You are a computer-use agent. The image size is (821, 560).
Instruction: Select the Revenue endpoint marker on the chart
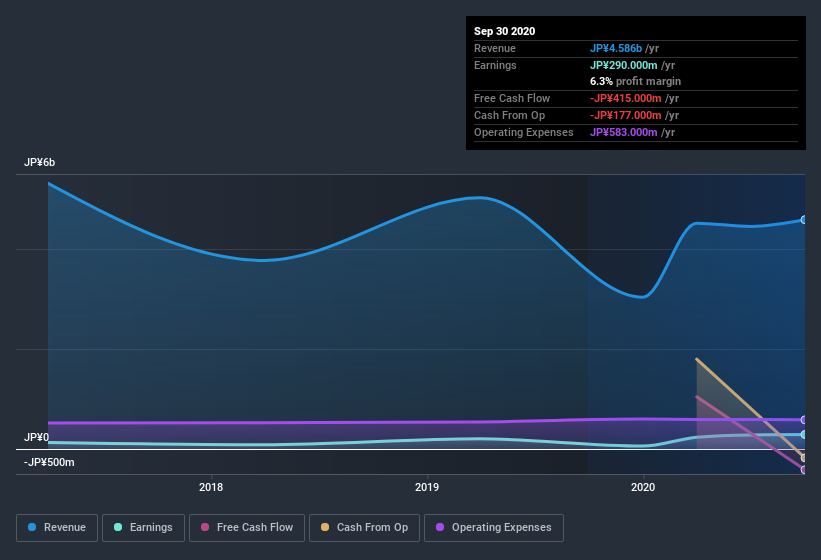pyautogui.click(x=804, y=220)
